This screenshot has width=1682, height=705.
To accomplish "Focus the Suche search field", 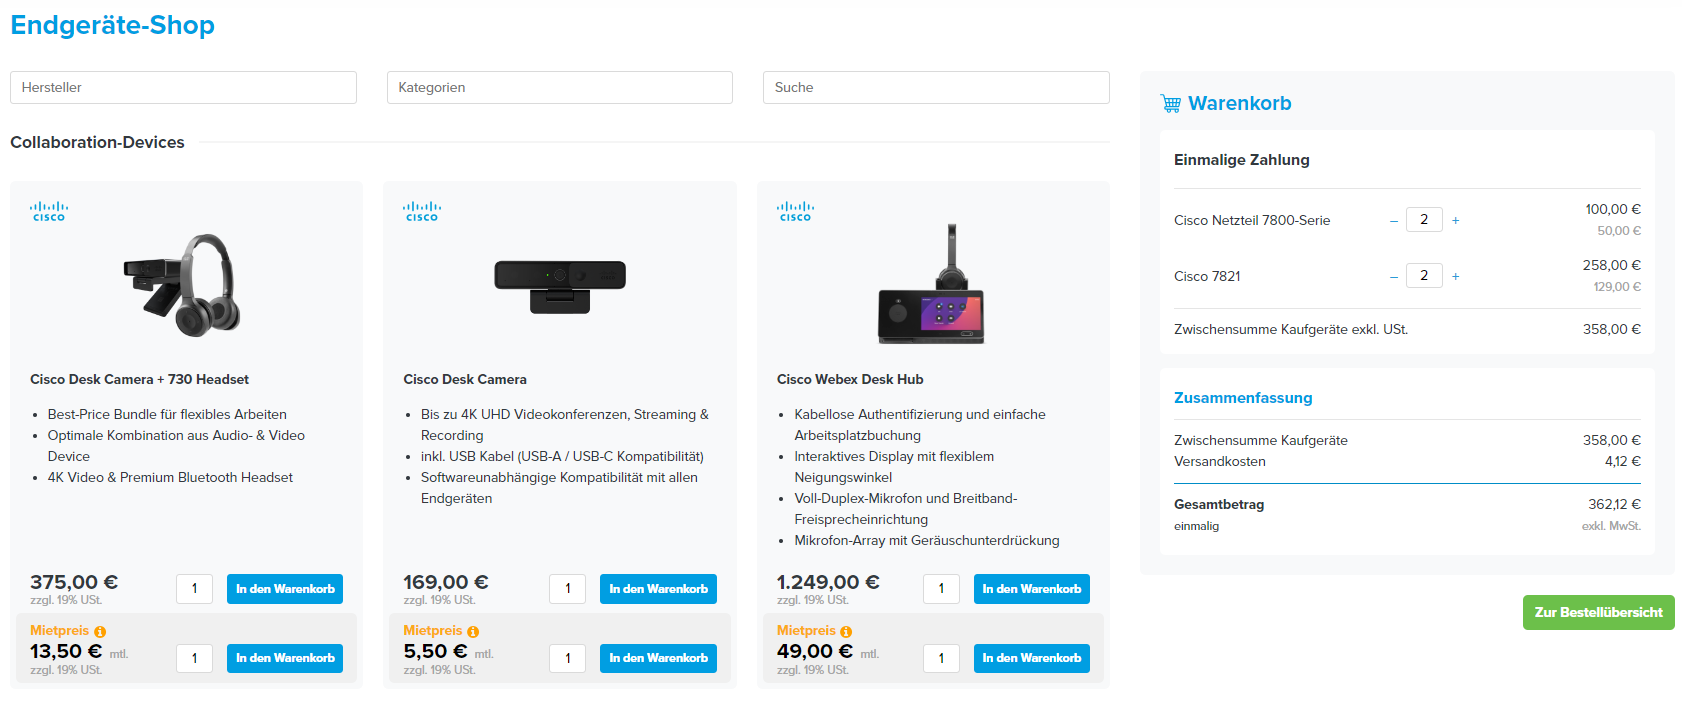I will coord(936,87).
